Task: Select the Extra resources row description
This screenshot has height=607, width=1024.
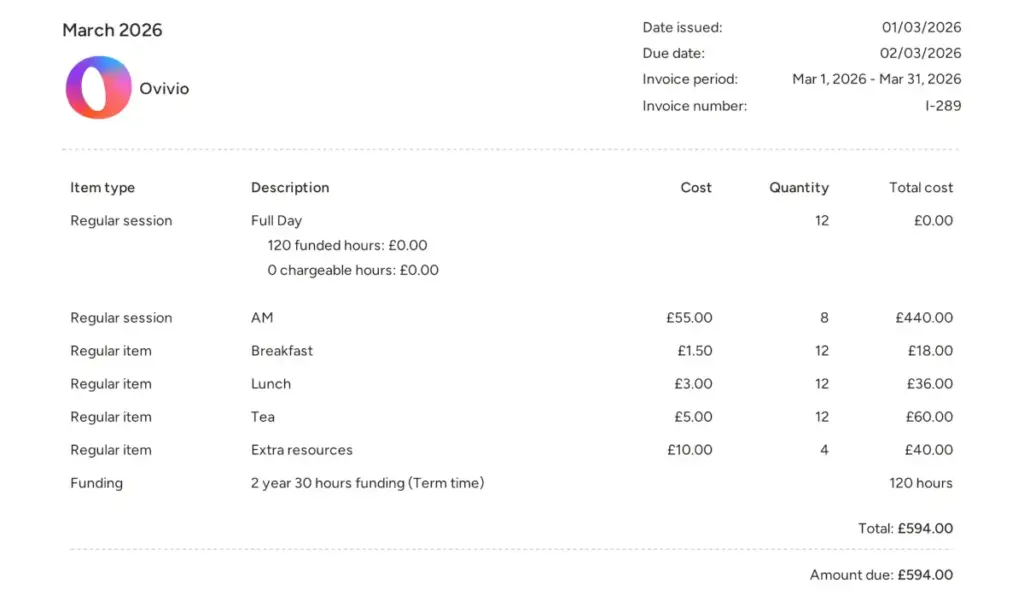Action: pos(301,450)
